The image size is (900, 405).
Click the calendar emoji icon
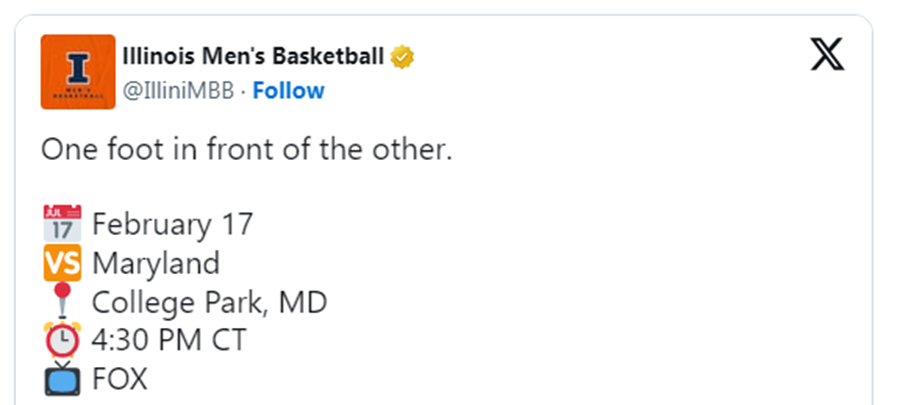coord(62,223)
